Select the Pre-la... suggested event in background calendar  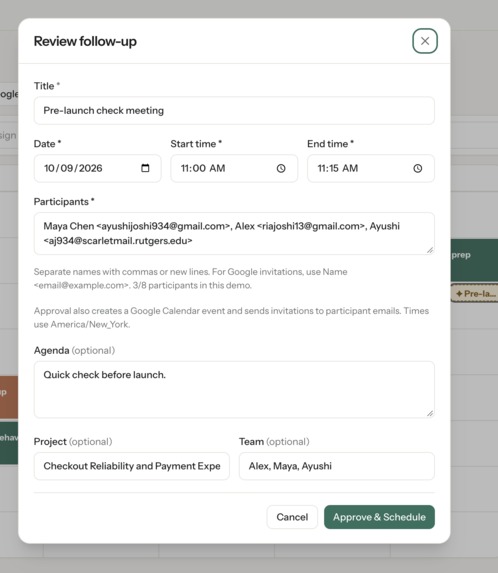(x=474, y=293)
